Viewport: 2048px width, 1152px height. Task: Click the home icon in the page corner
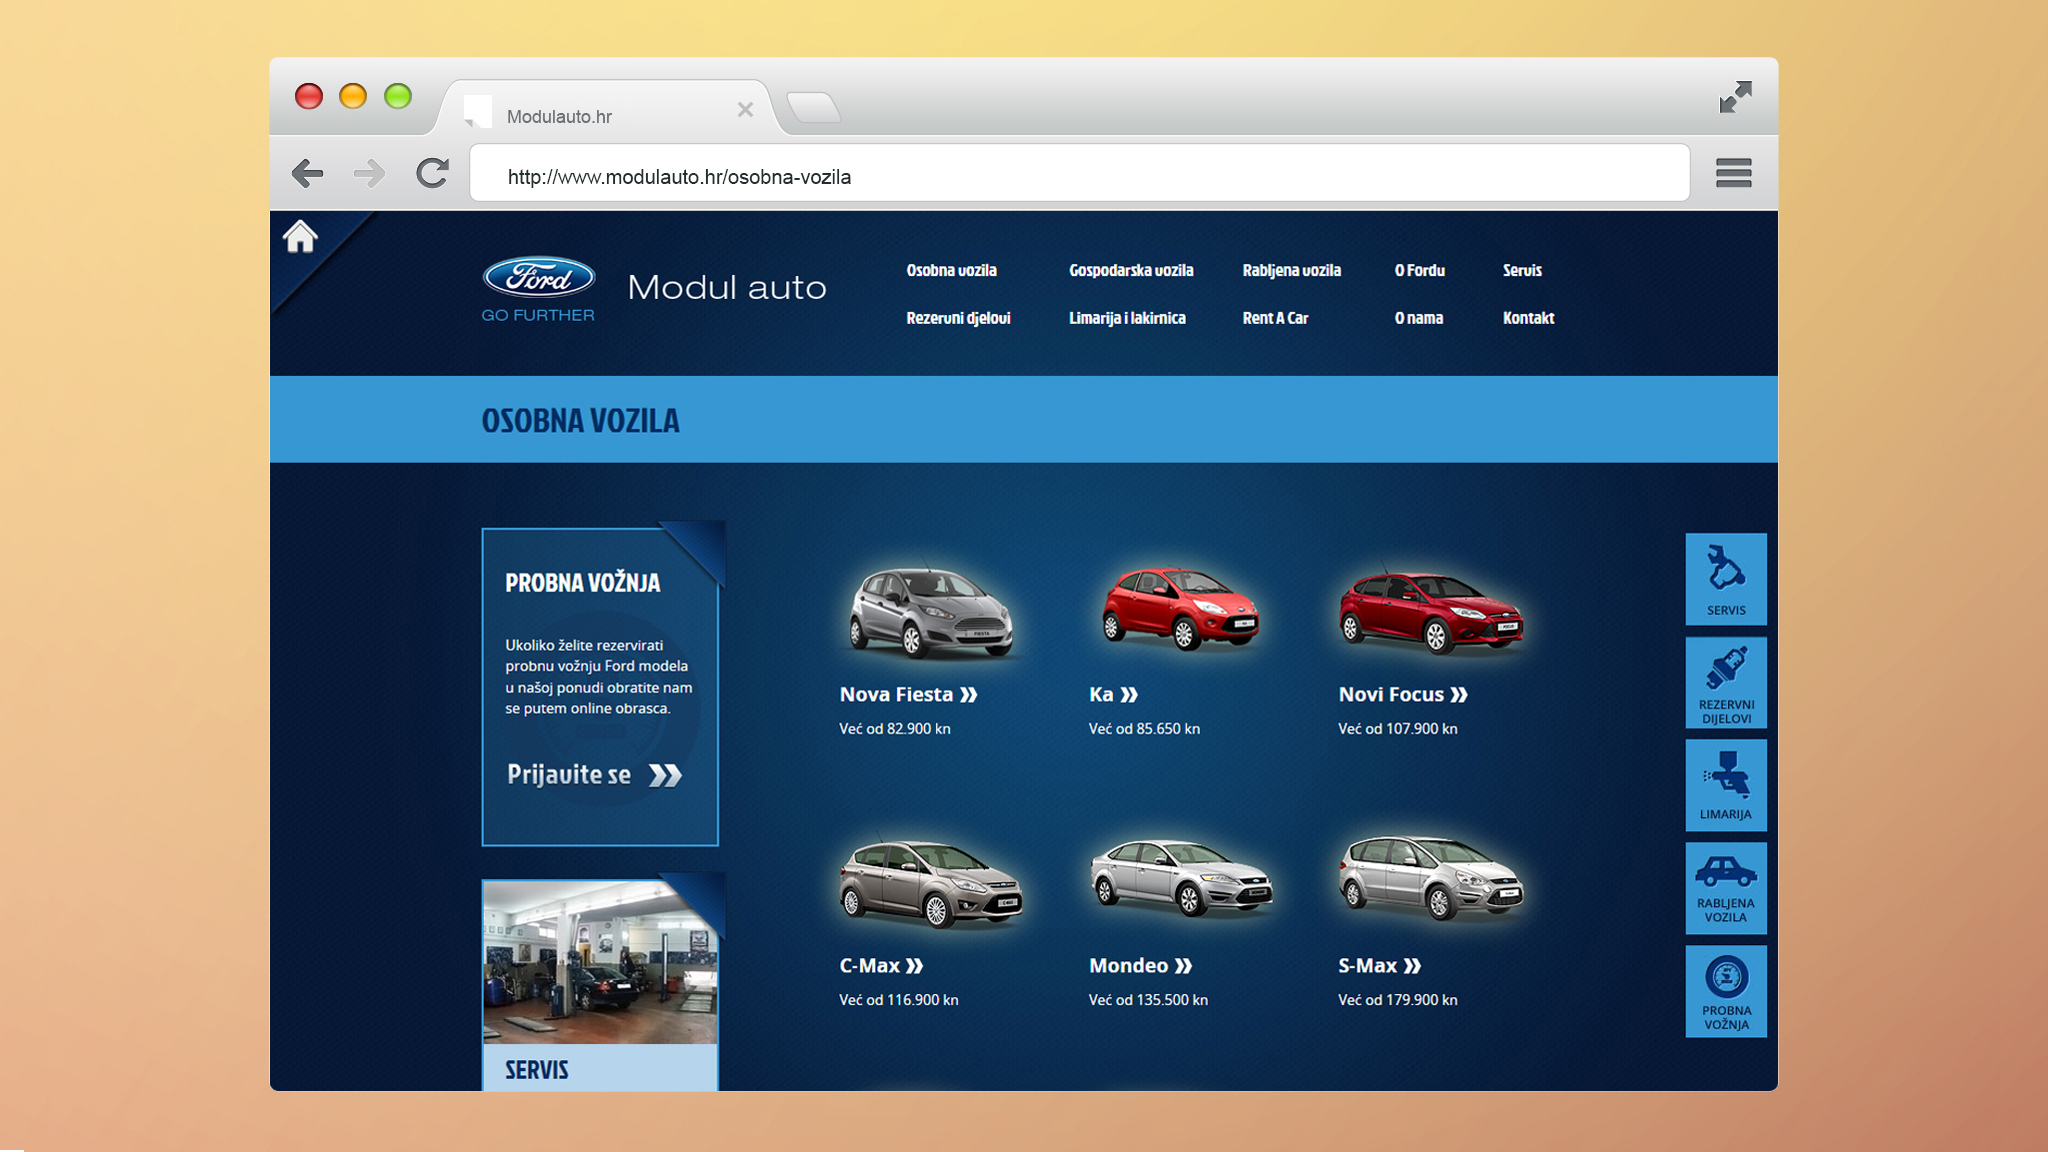(300, 236)
